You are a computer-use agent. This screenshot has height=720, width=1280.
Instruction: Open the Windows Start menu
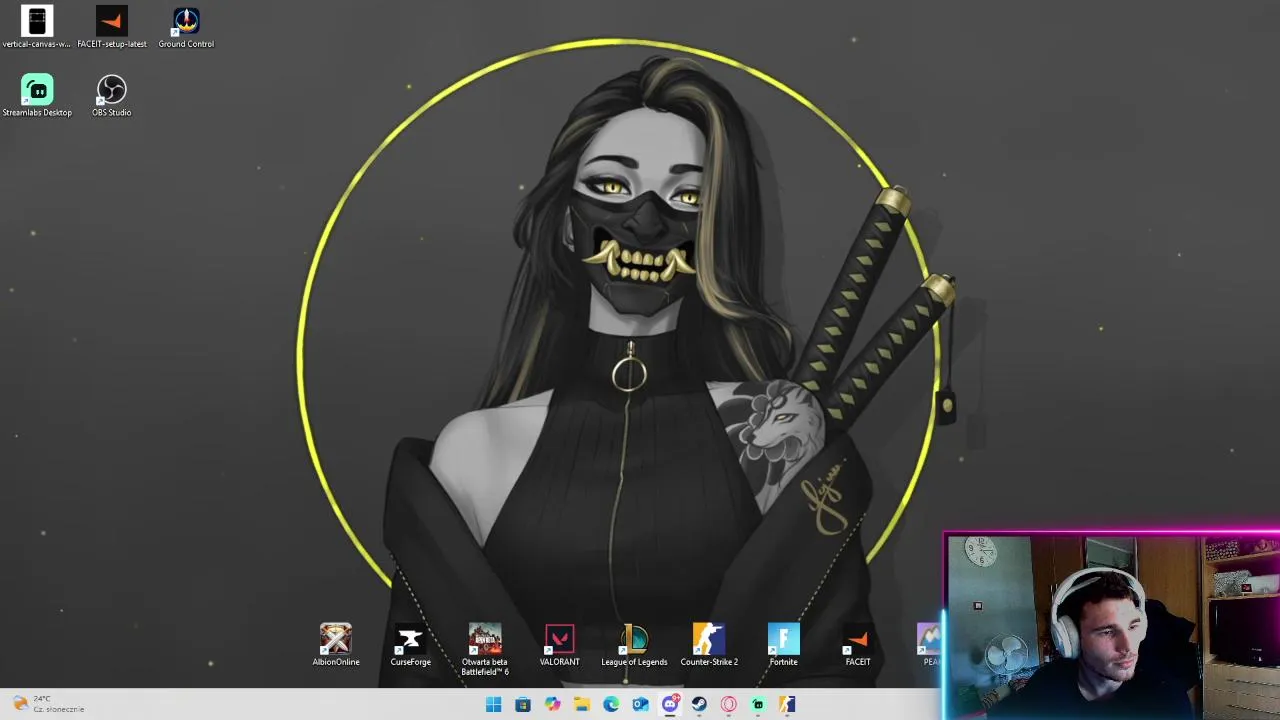493,705
